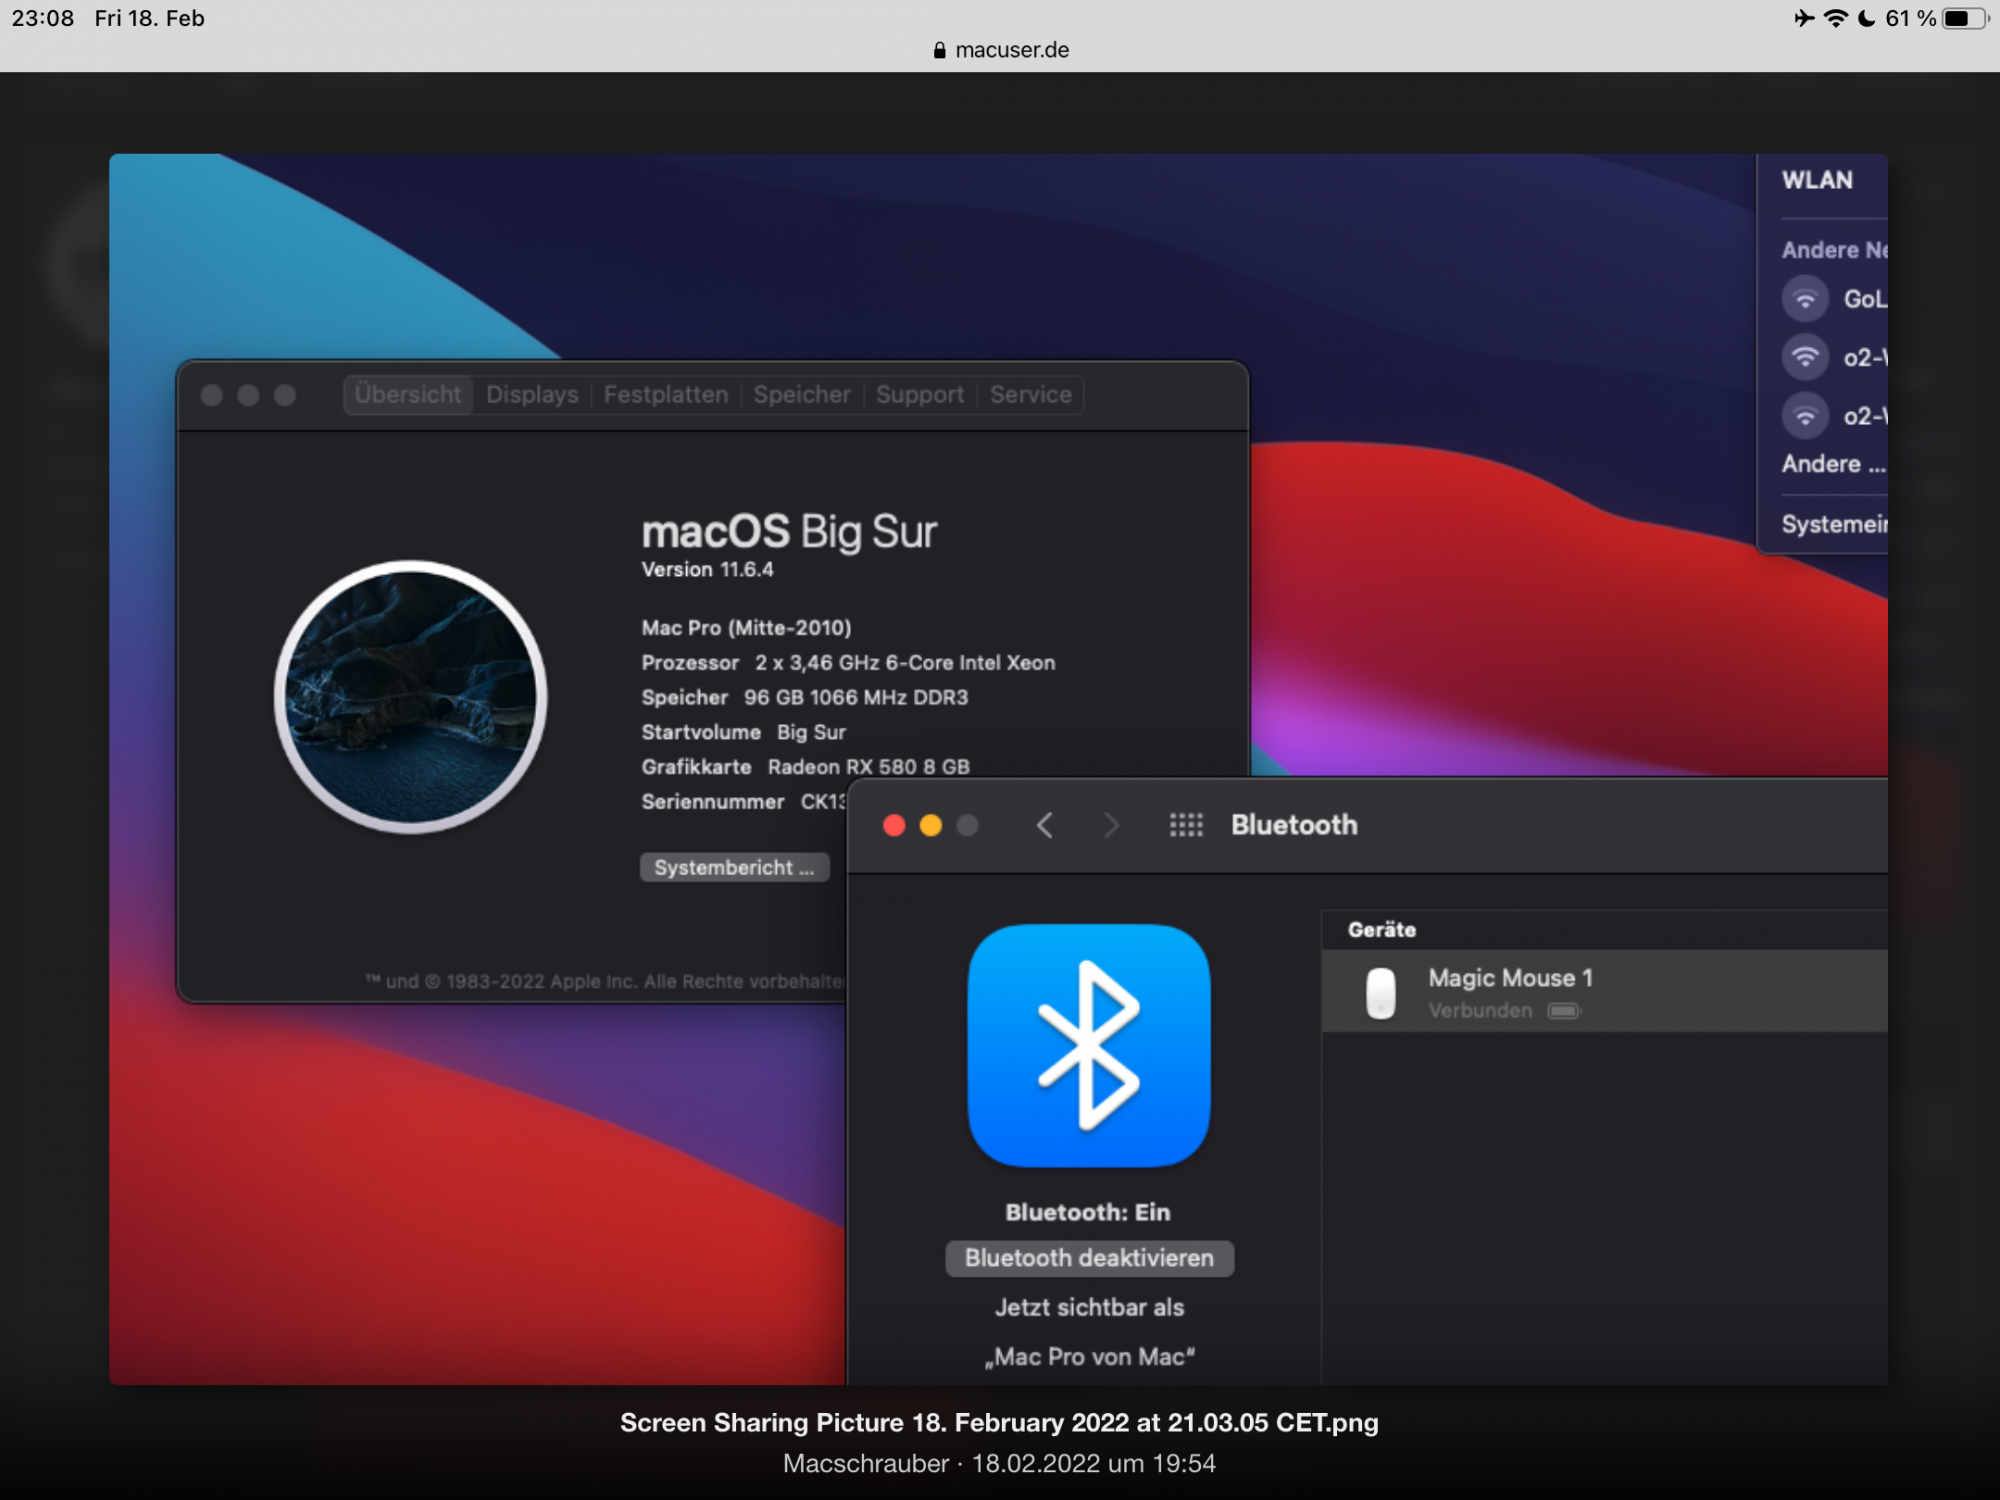Click the padlock icon beside macuser.de

939,50
